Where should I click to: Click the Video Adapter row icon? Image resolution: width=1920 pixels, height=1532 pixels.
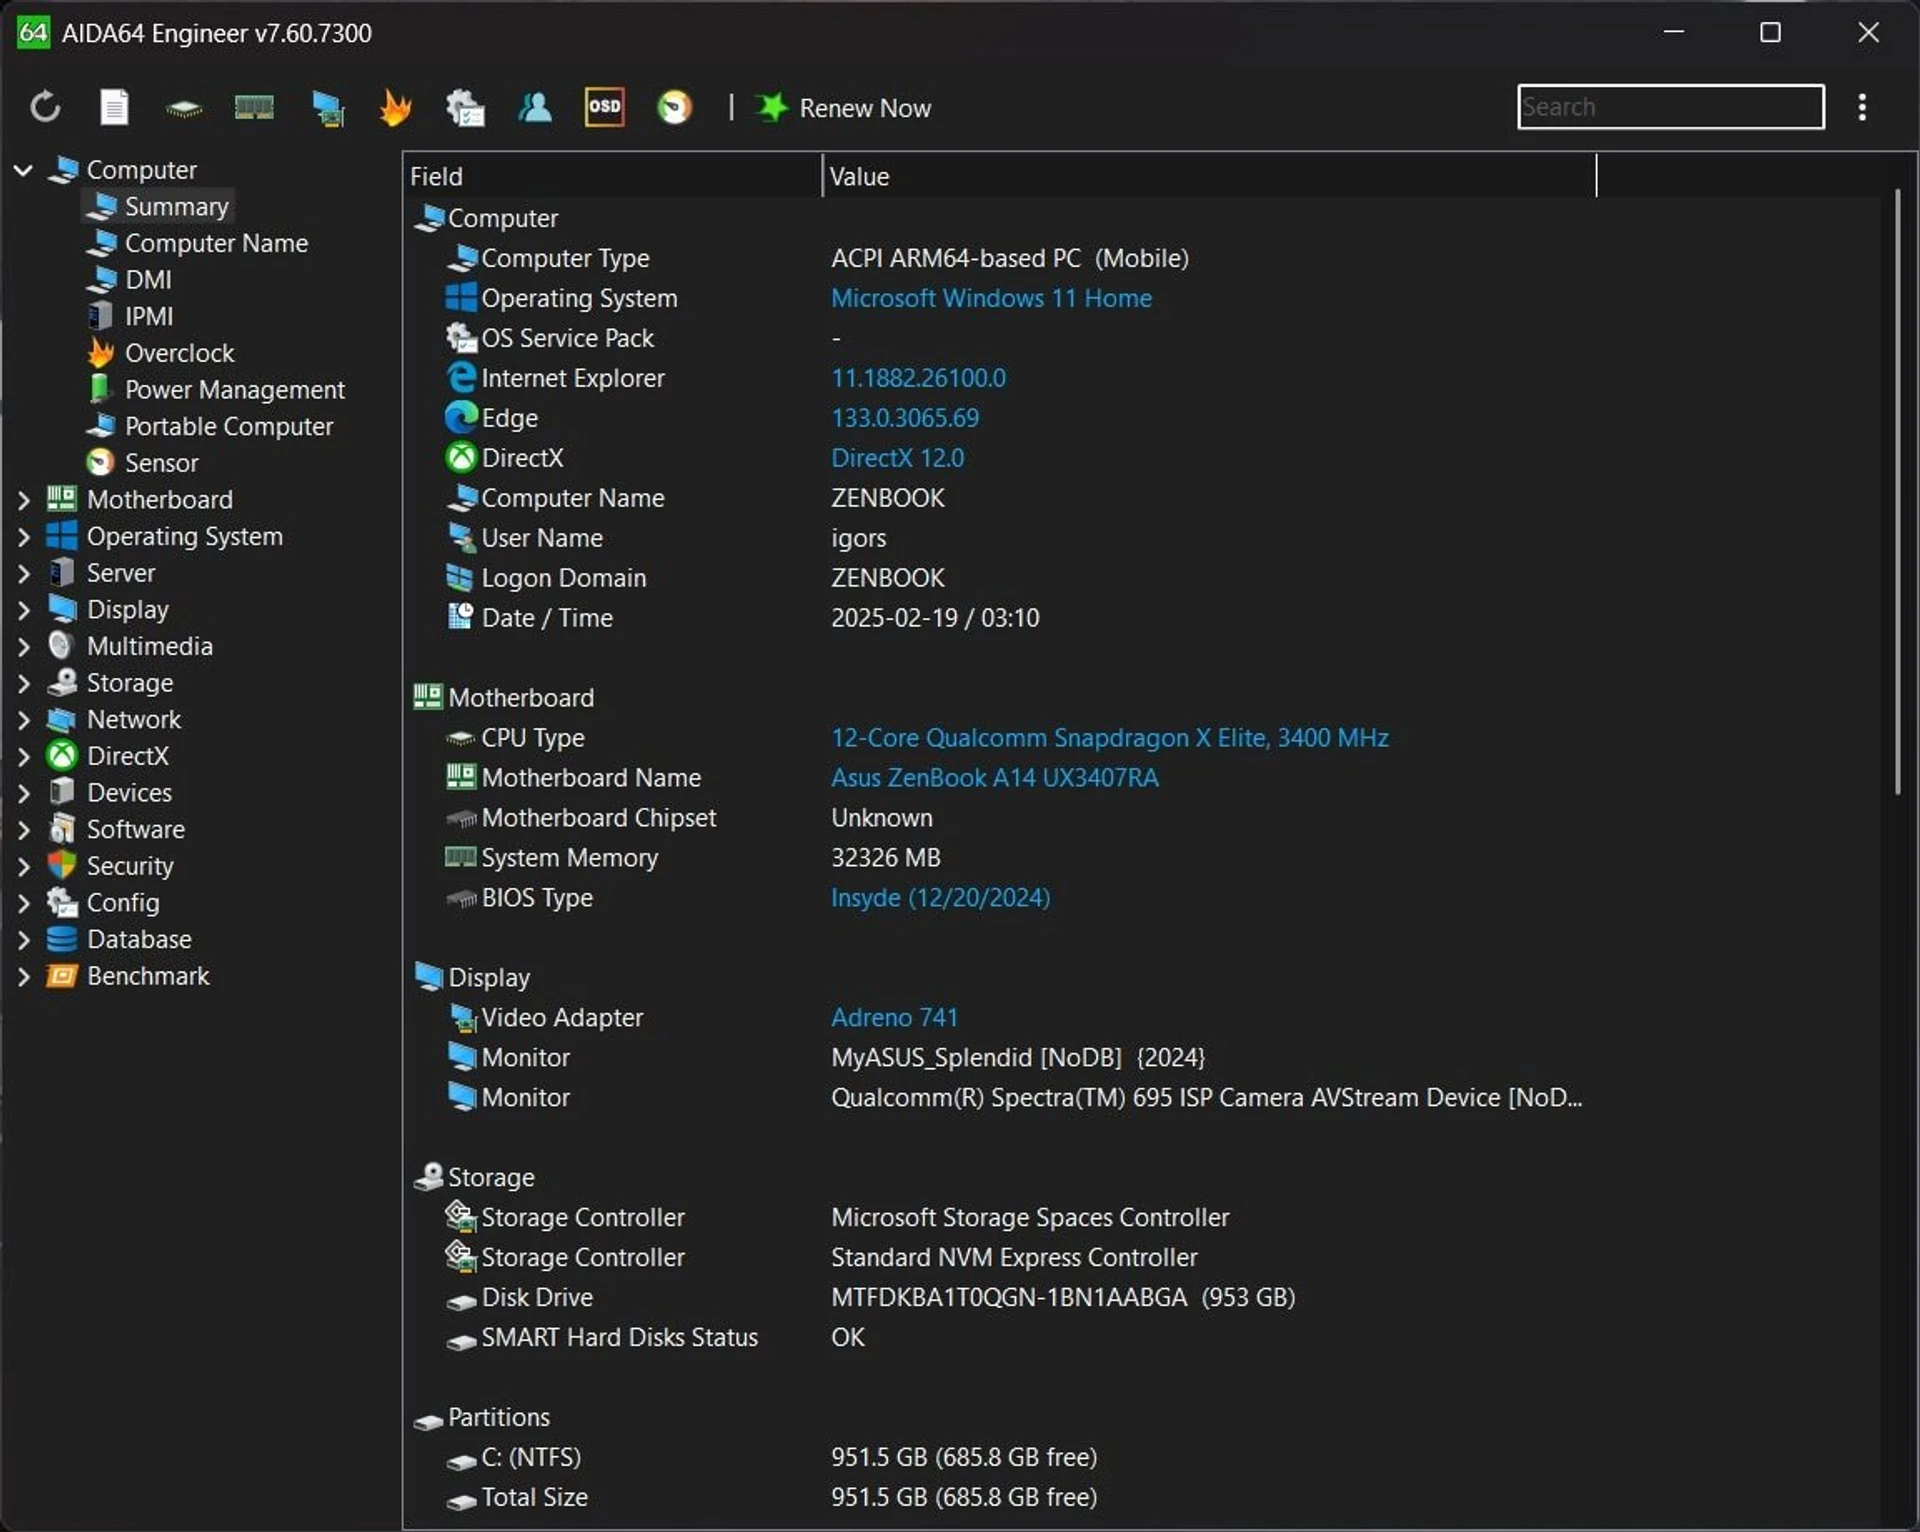pyautogui.click(x=462, y=1018)
